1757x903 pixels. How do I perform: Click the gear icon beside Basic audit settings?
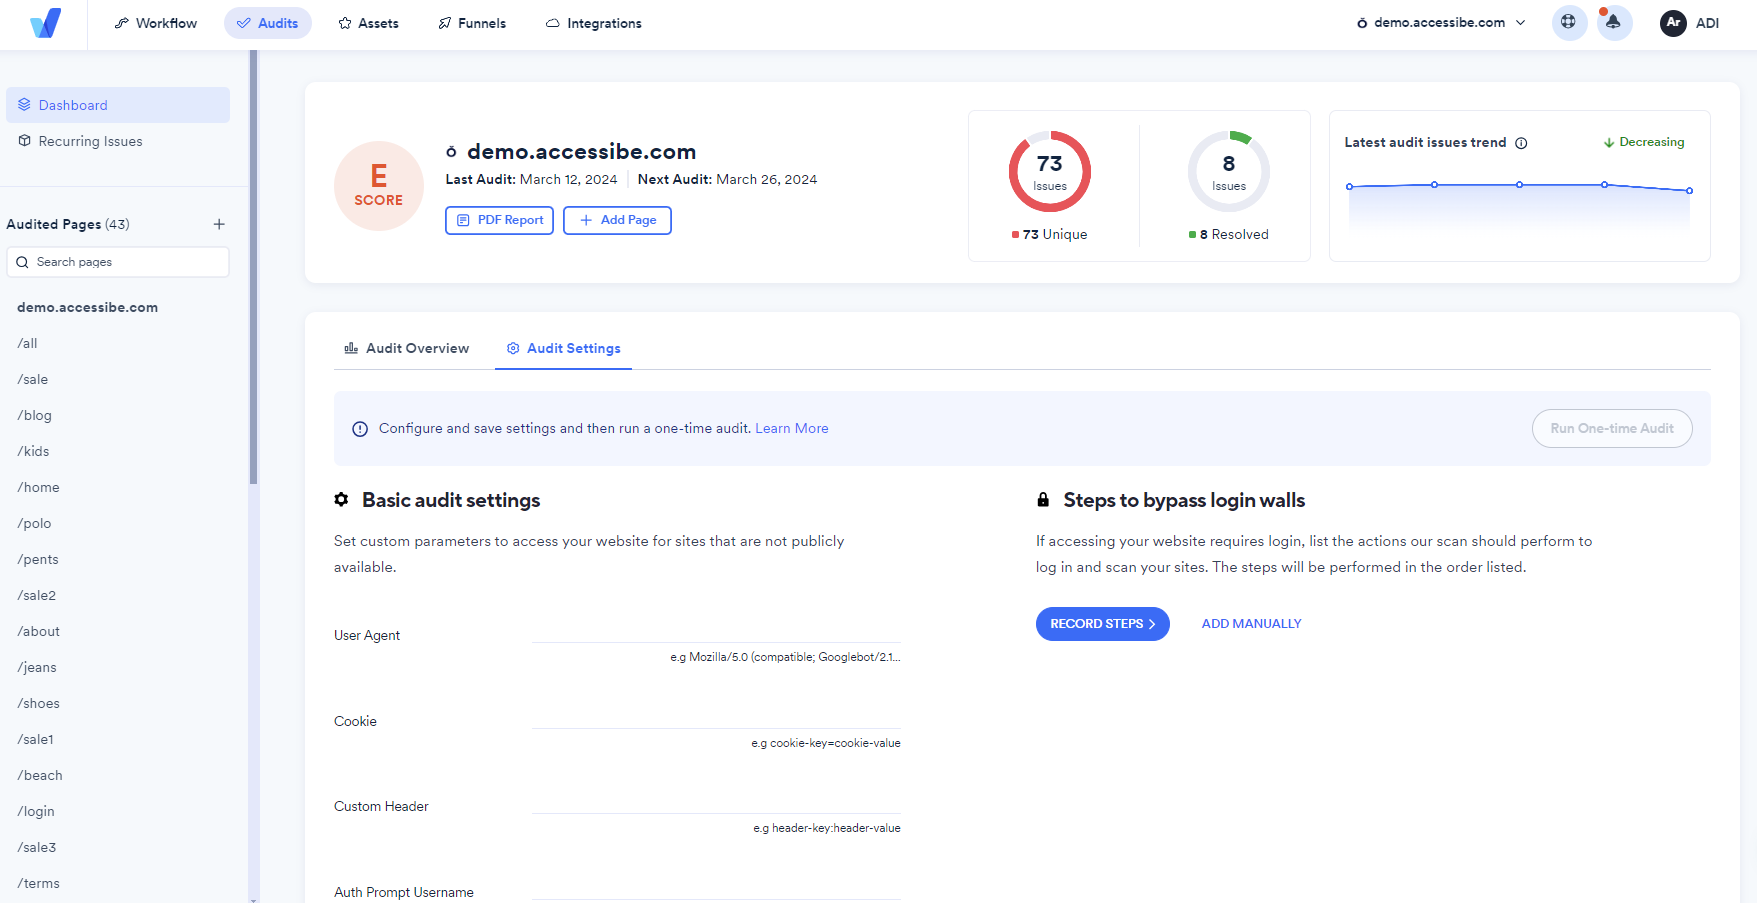(342, 499)
